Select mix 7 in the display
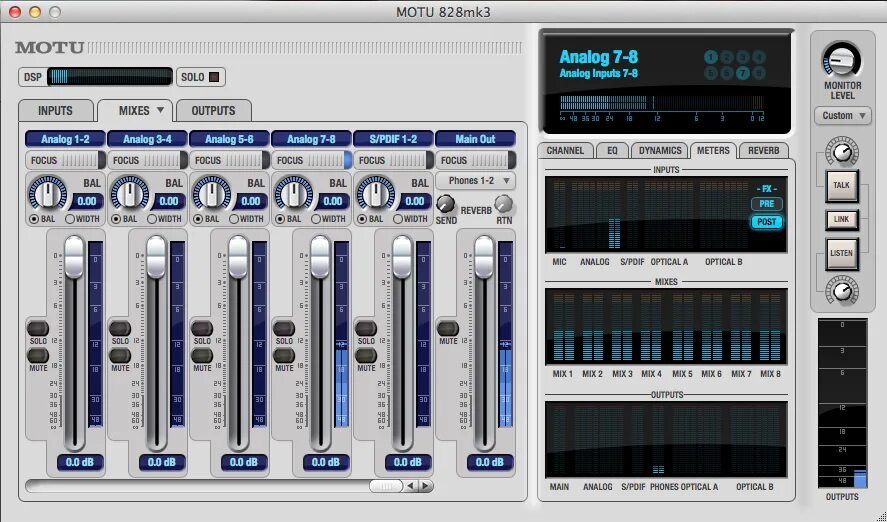The image size is (887, 522). click(x=743, y=73)
